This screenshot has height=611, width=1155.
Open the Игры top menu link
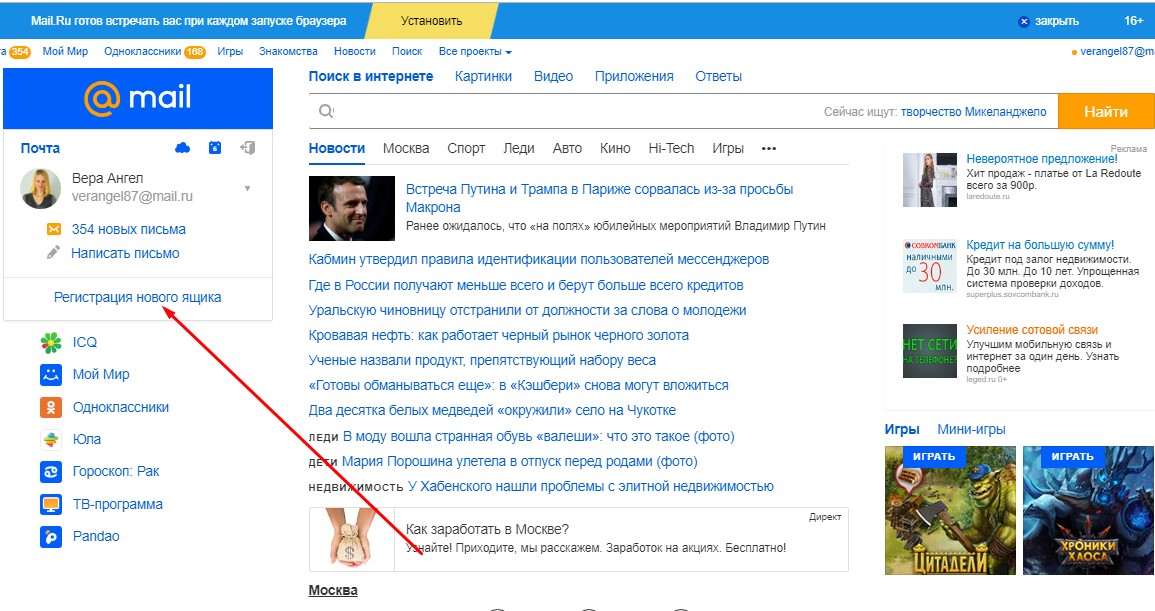click(x=230, y=52)
